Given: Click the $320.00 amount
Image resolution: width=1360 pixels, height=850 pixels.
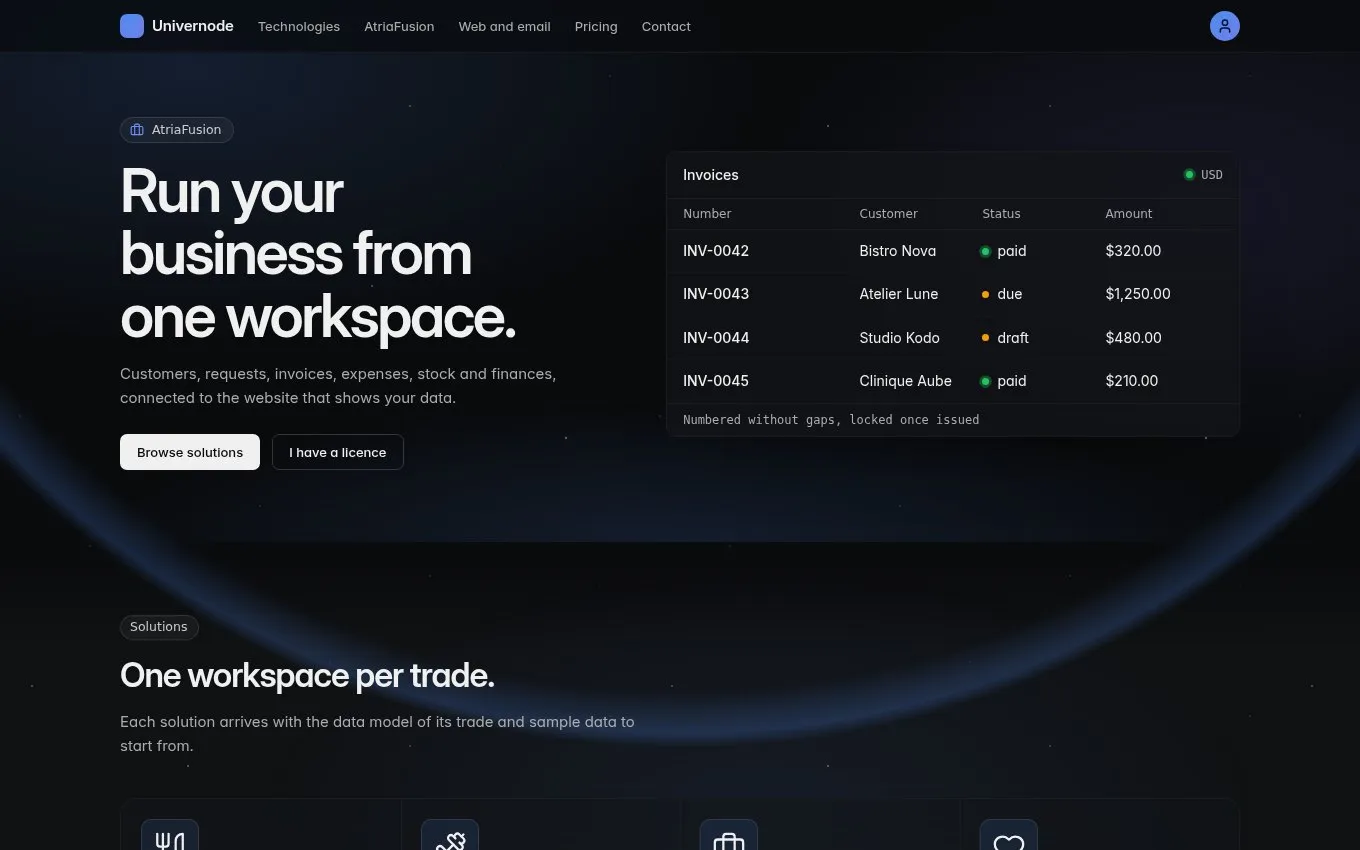Looking at the screenshot, I should pyautogui.click(x=1133, y=251).
